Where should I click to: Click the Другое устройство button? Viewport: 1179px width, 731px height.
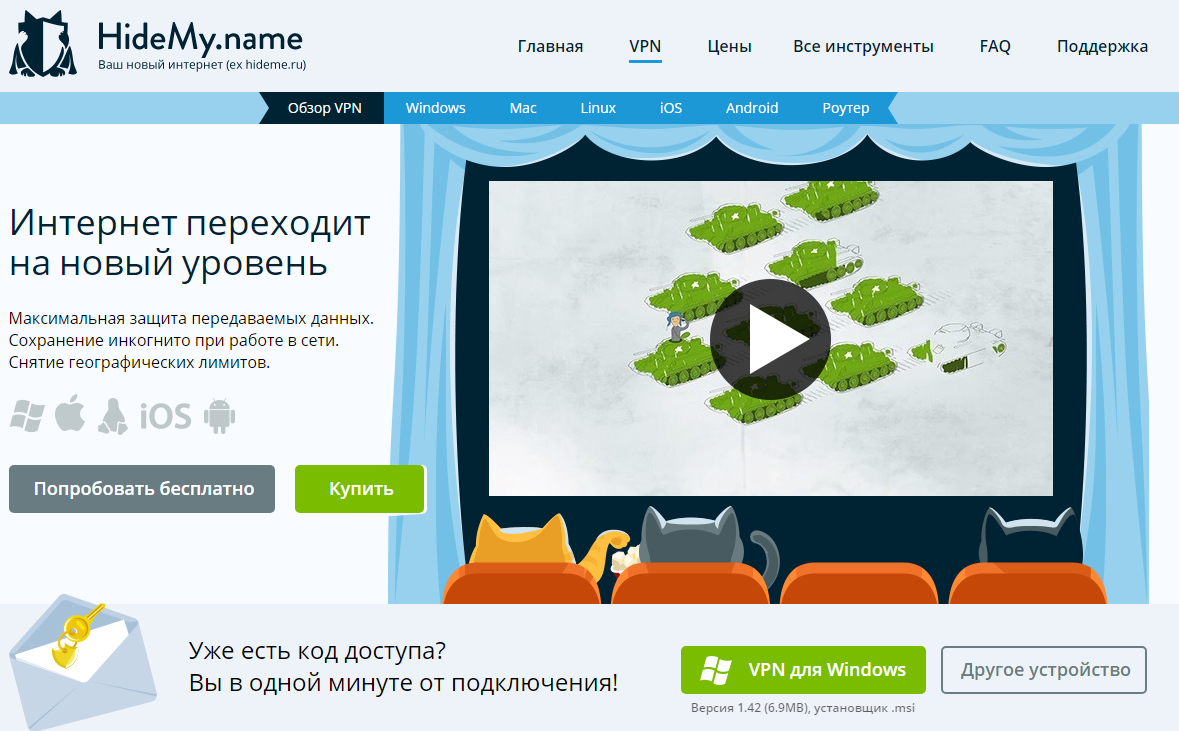pyautogui.click(x=1044, y=669)
